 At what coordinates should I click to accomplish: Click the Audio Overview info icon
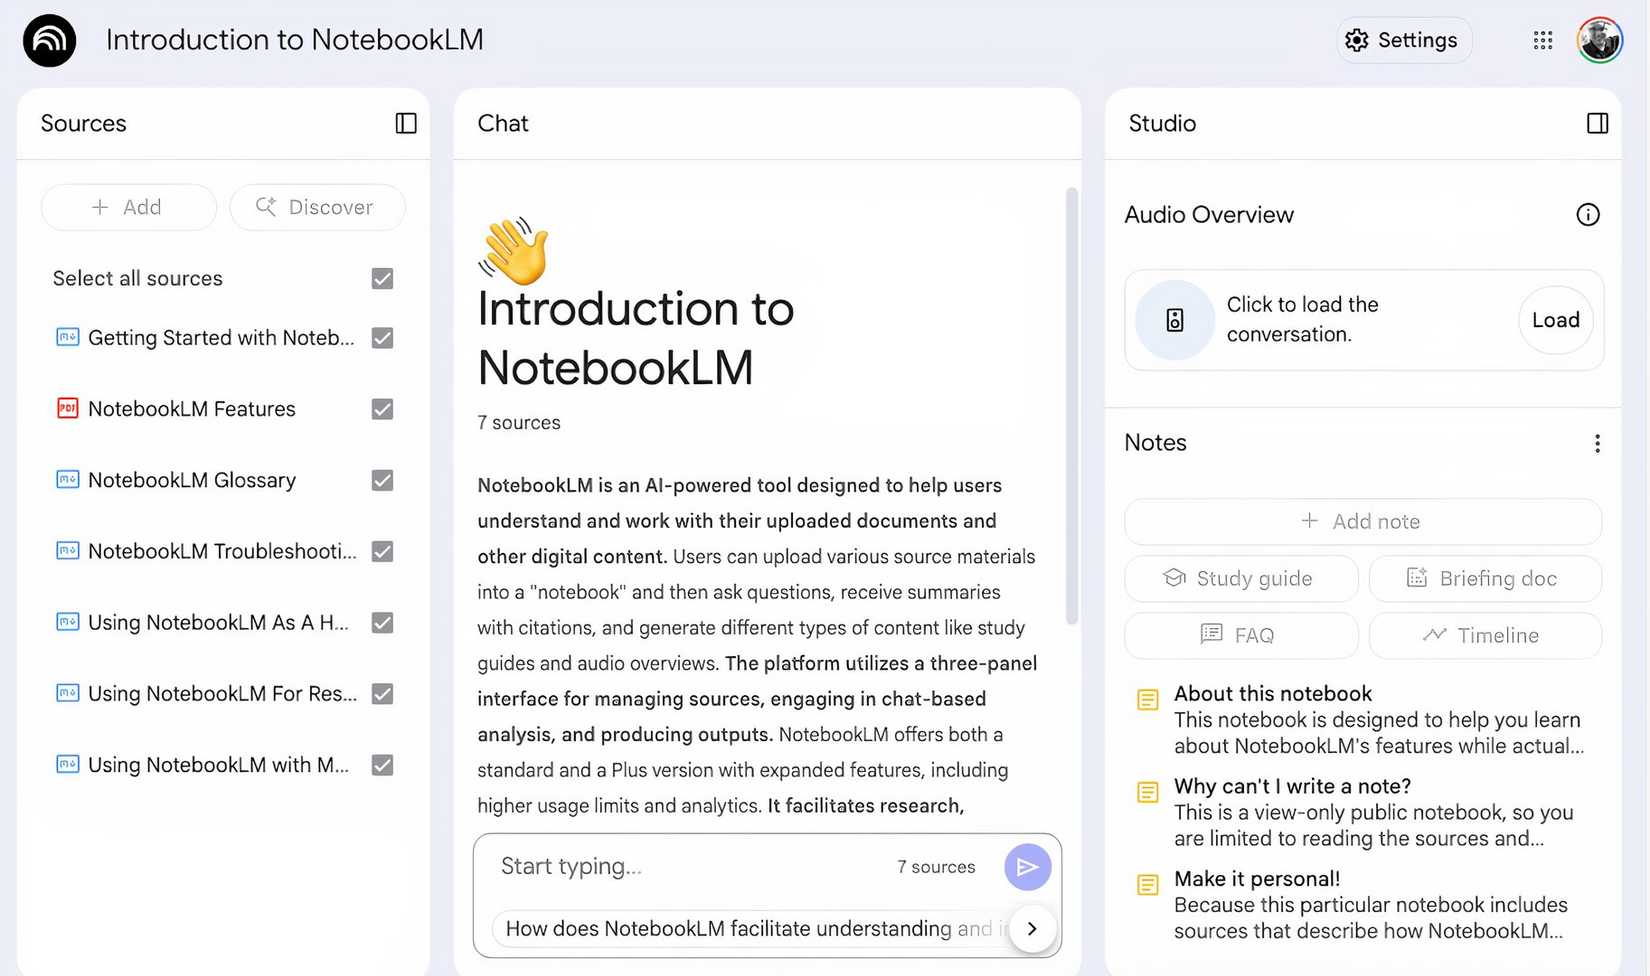coord(1588,214)
